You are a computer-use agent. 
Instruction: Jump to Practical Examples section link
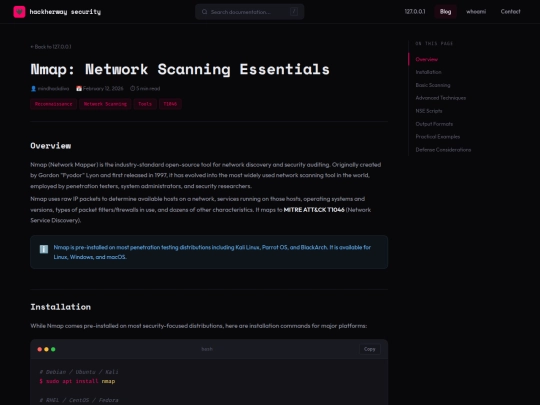[x=438, y=137]
